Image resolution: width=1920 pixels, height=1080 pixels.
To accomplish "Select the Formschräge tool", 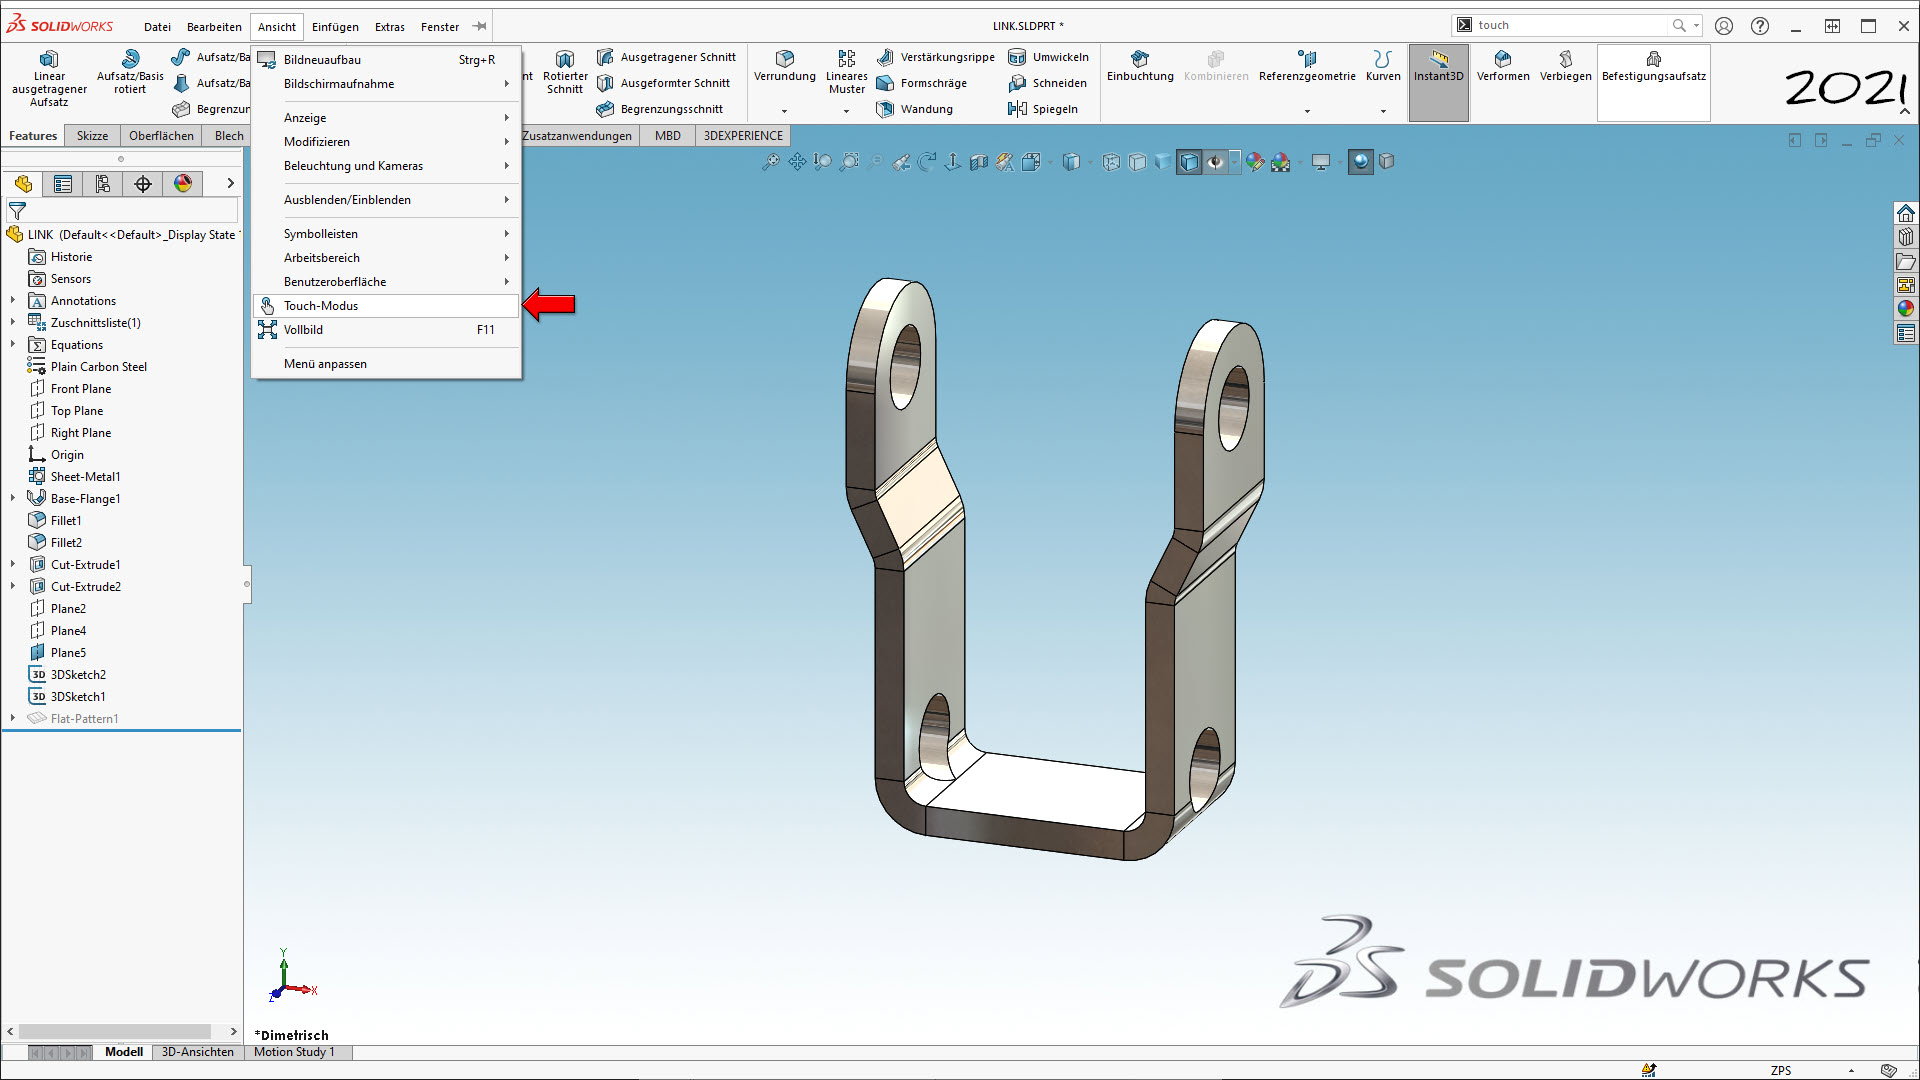I will click(x=921, y=83).
